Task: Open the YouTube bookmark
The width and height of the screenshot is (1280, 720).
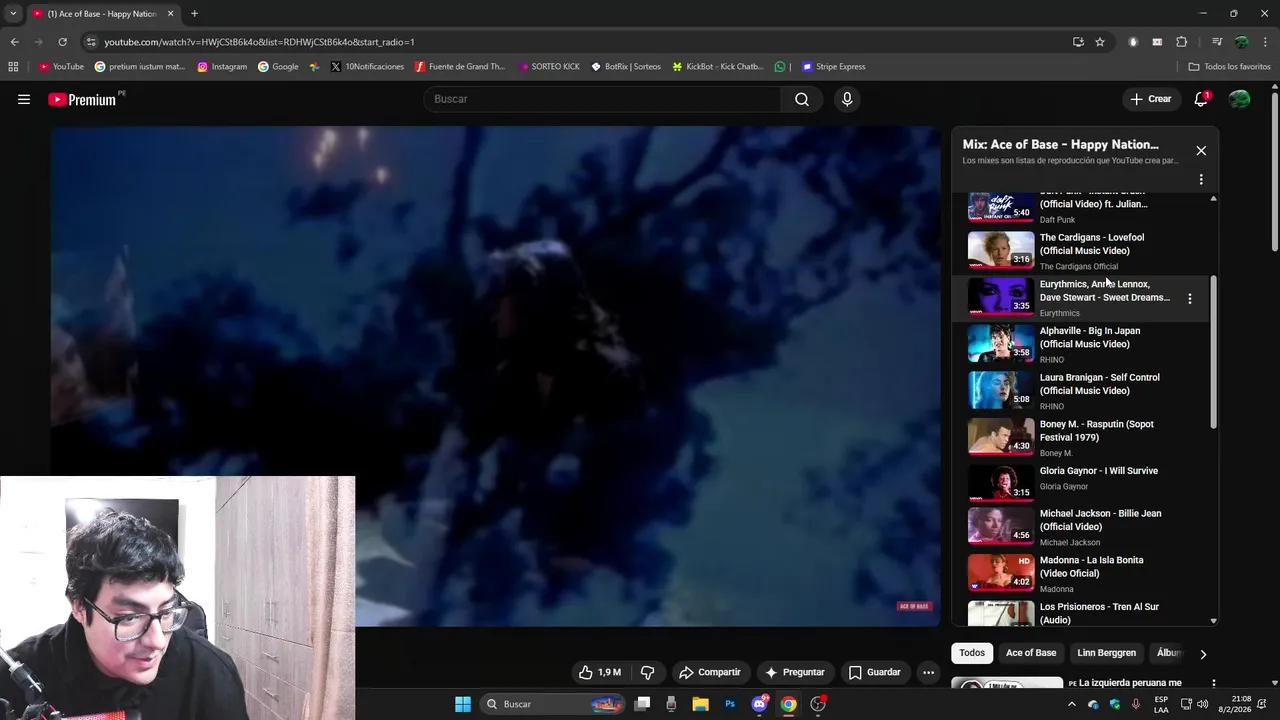Action: pyautogui.click(x=61, y=67)
